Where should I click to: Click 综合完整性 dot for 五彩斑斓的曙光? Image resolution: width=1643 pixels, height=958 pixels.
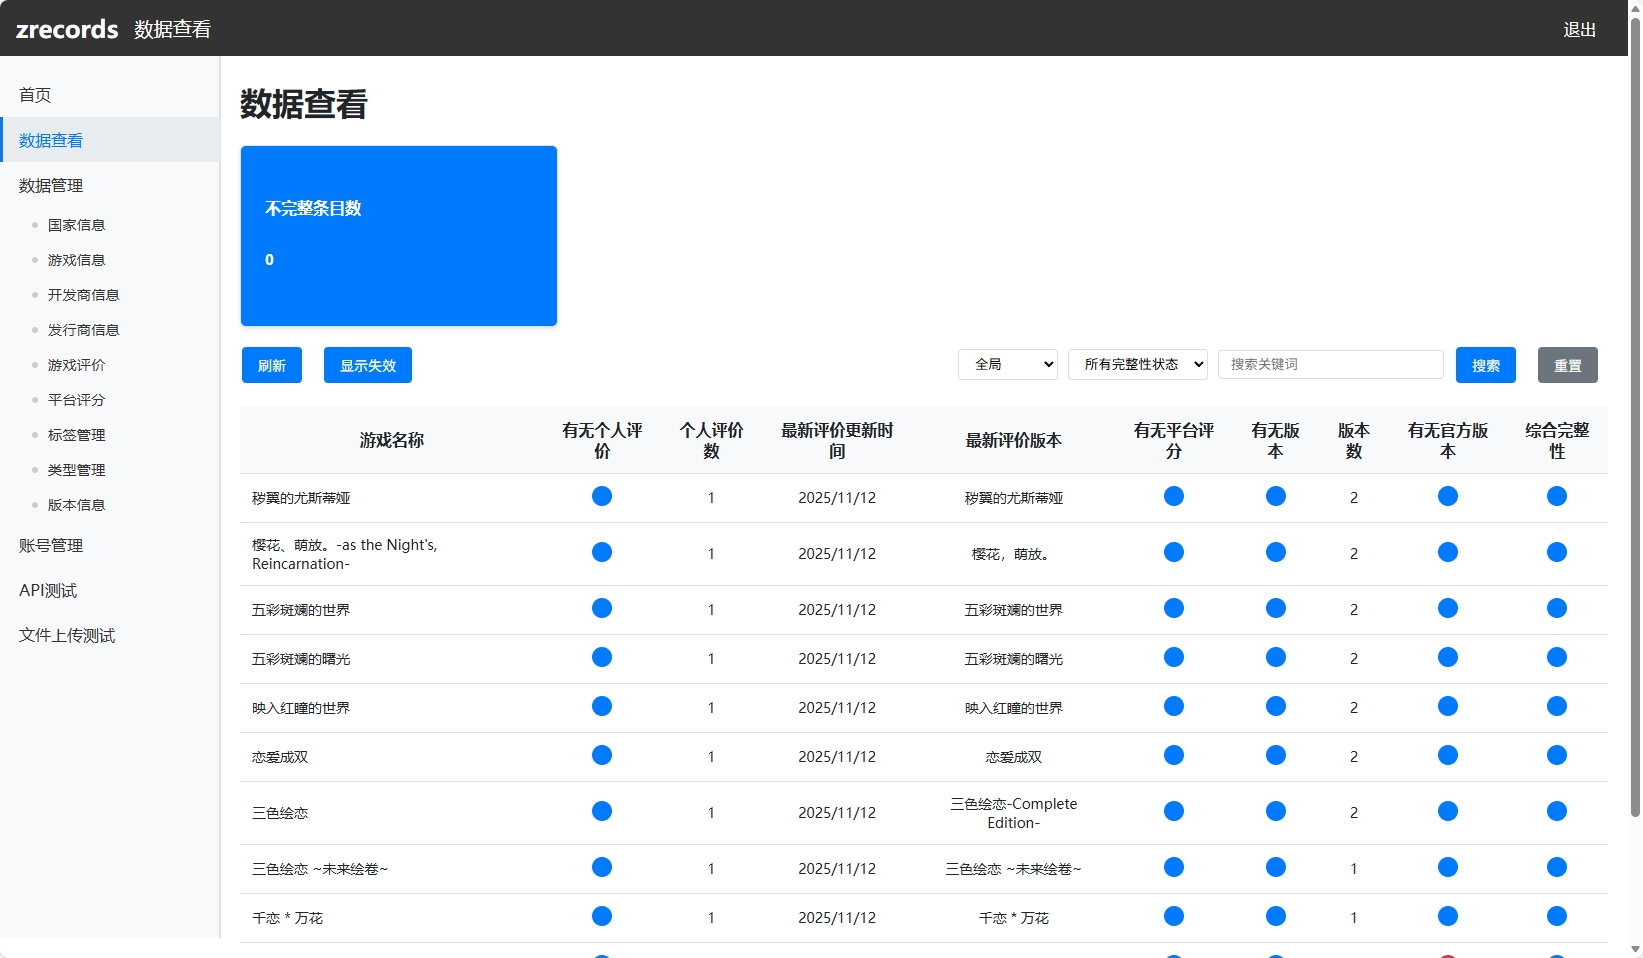coord(1556,657)
